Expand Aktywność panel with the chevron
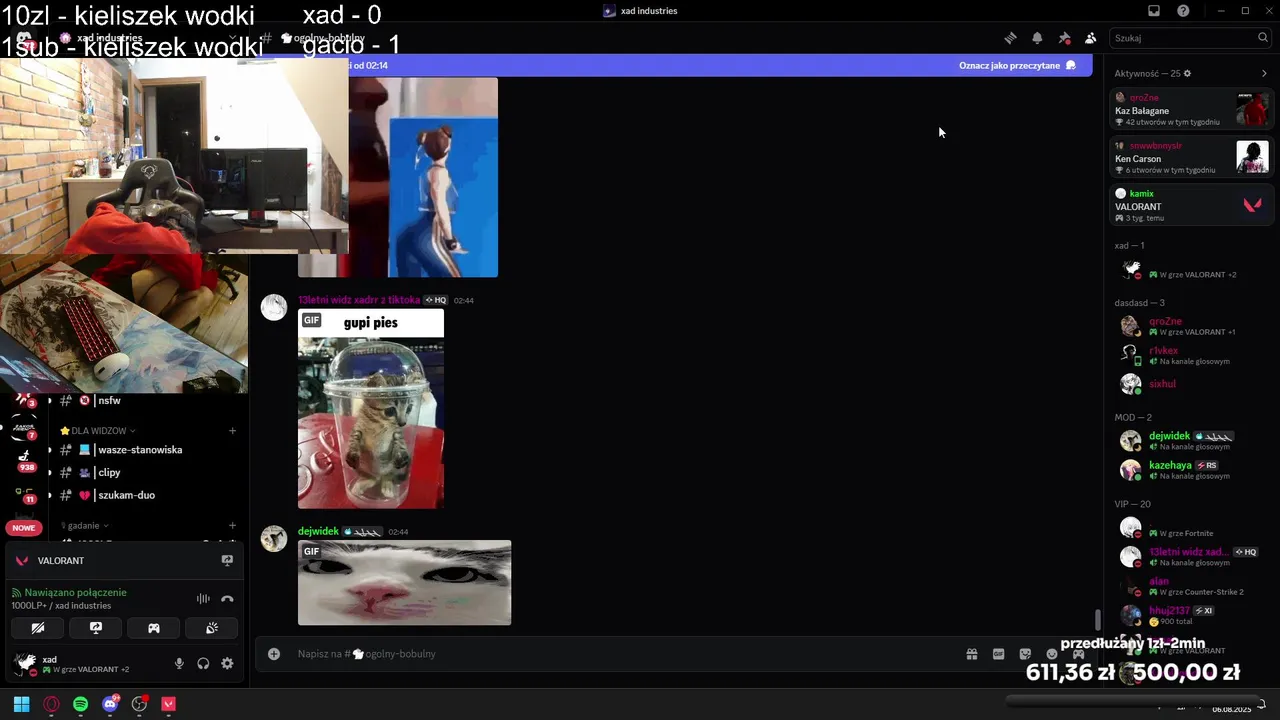The height and width of the screenshot is (720, 1280). tap(1264, 73)
